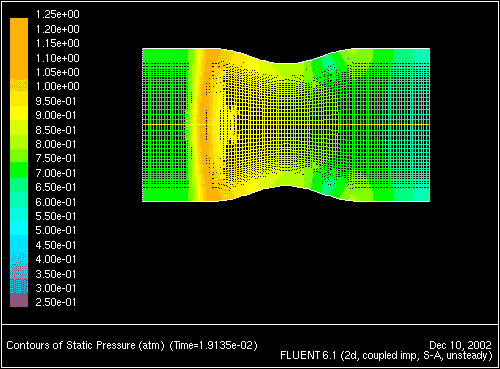Image resolution: width=500 pixels, height=369 pixels.
Task: Click the cyan band of the colorbar
Action: click(19, 228)
